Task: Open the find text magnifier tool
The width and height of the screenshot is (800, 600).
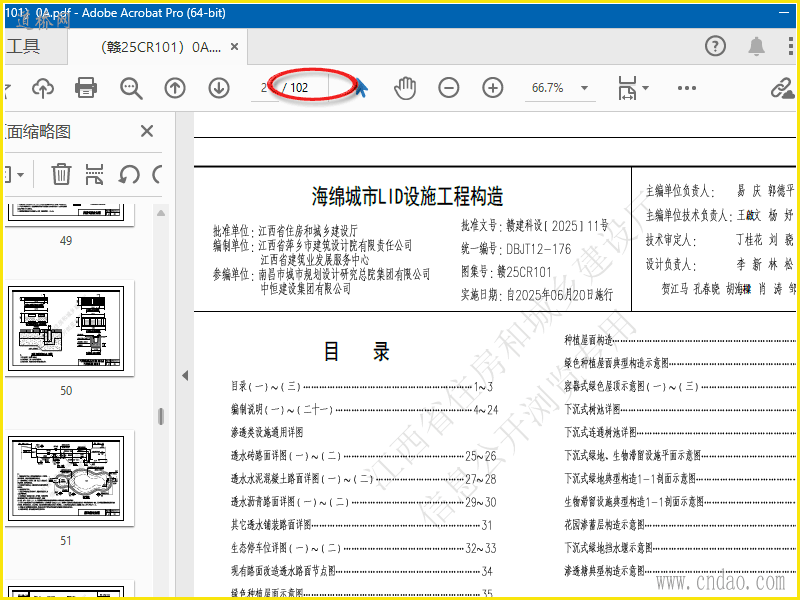Action: (131, 88)
